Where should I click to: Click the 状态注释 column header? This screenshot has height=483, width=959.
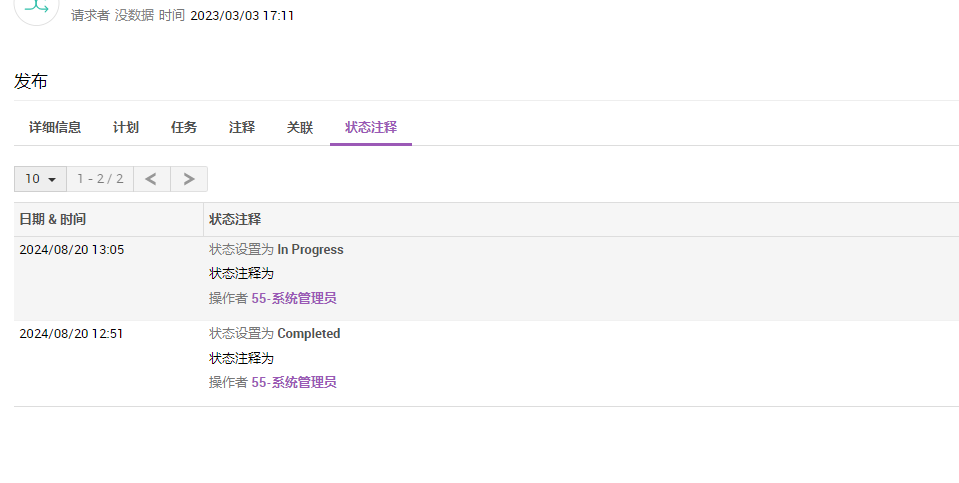click(x=235, y=219)
